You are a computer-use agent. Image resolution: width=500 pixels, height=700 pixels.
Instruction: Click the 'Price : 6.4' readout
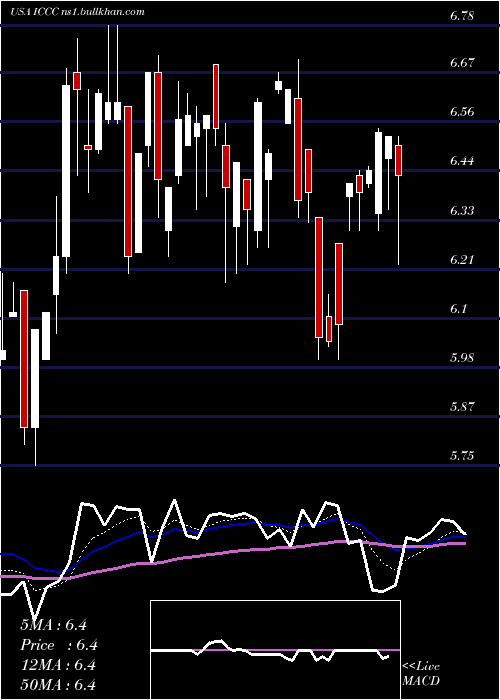59,645
